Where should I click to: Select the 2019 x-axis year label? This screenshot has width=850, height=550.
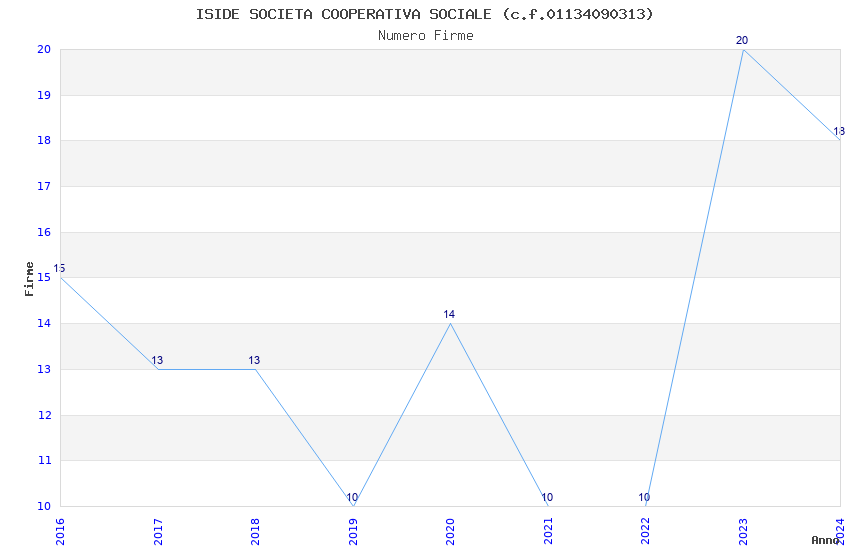coord(353,532)
